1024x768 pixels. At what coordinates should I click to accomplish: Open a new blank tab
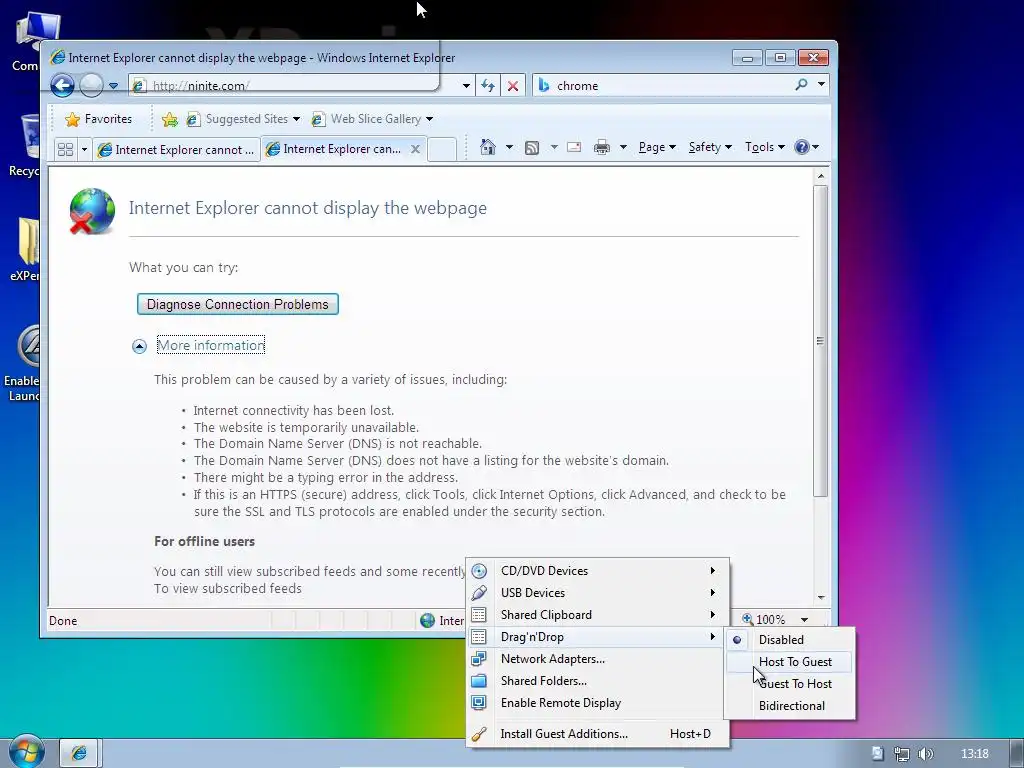pyautogui.click(x=442, y=150)
